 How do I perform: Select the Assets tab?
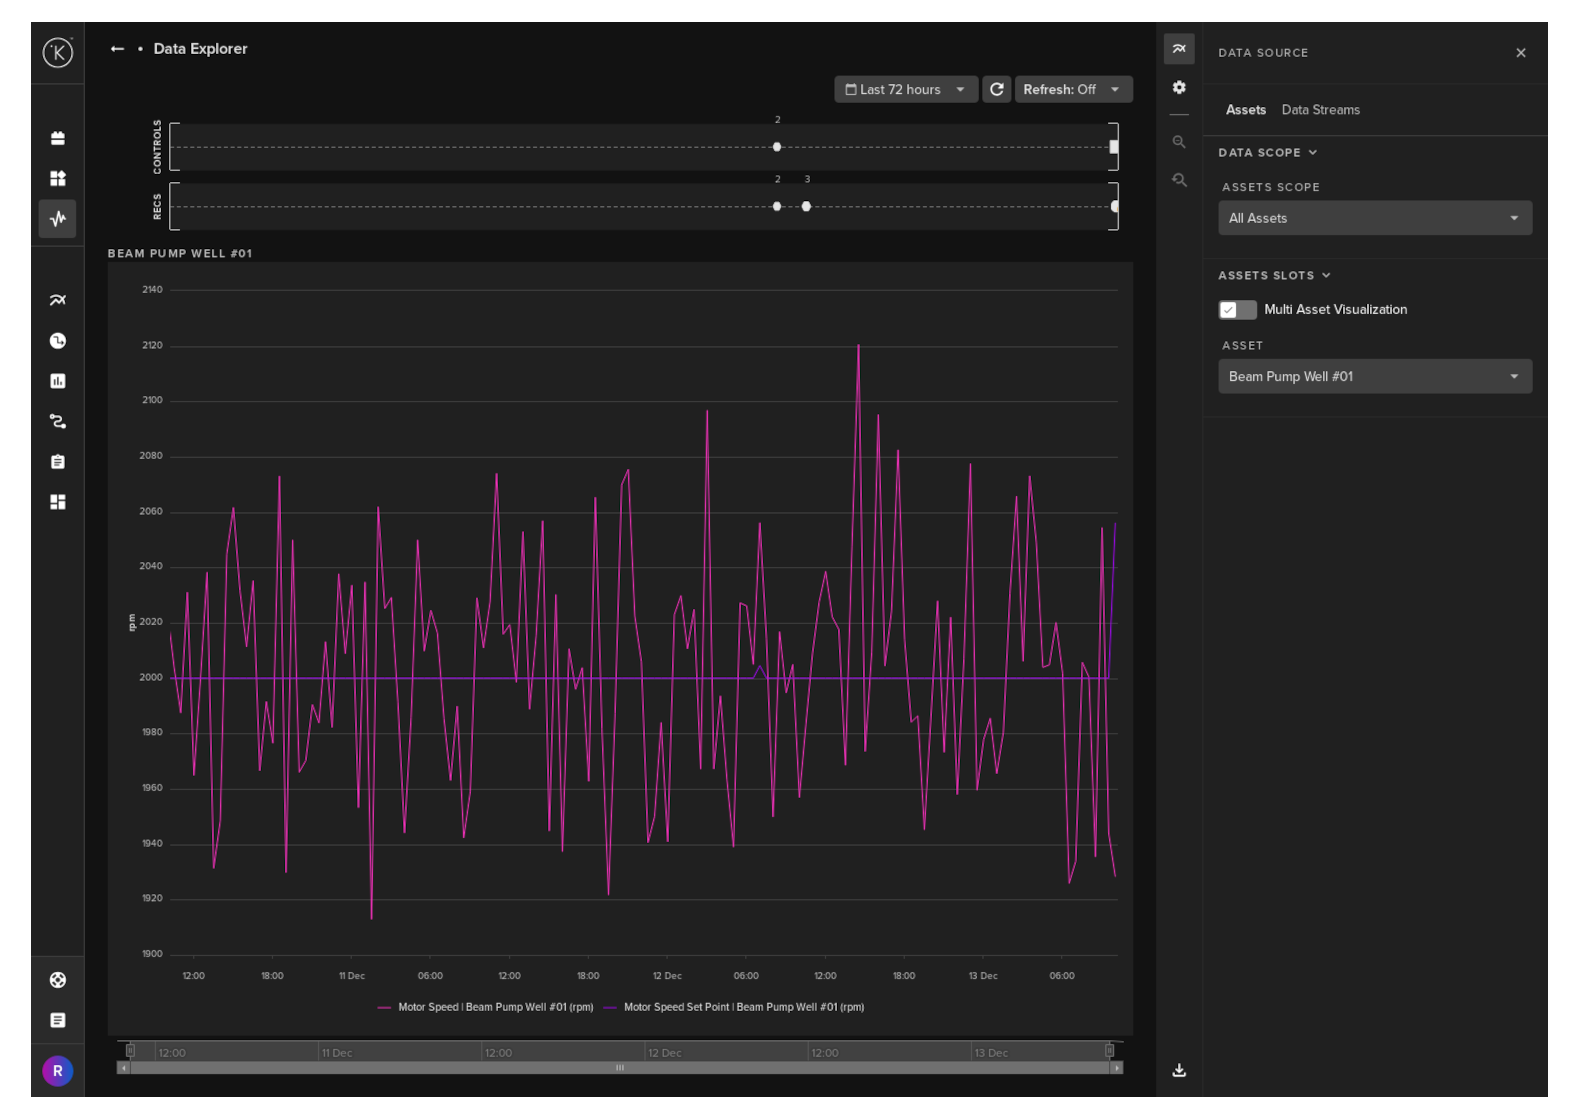(x=1245, y=110)
